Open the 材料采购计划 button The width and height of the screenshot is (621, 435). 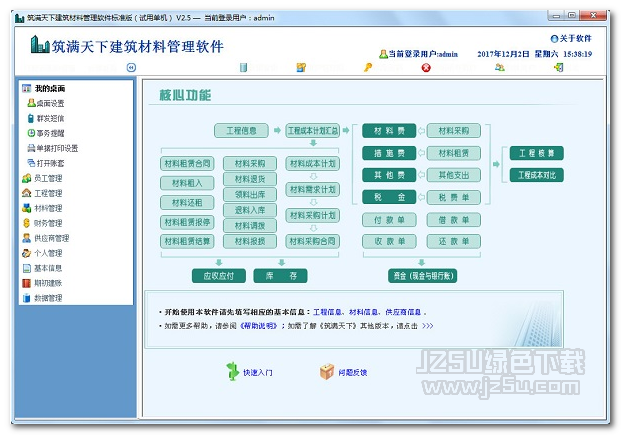(312, 215)
